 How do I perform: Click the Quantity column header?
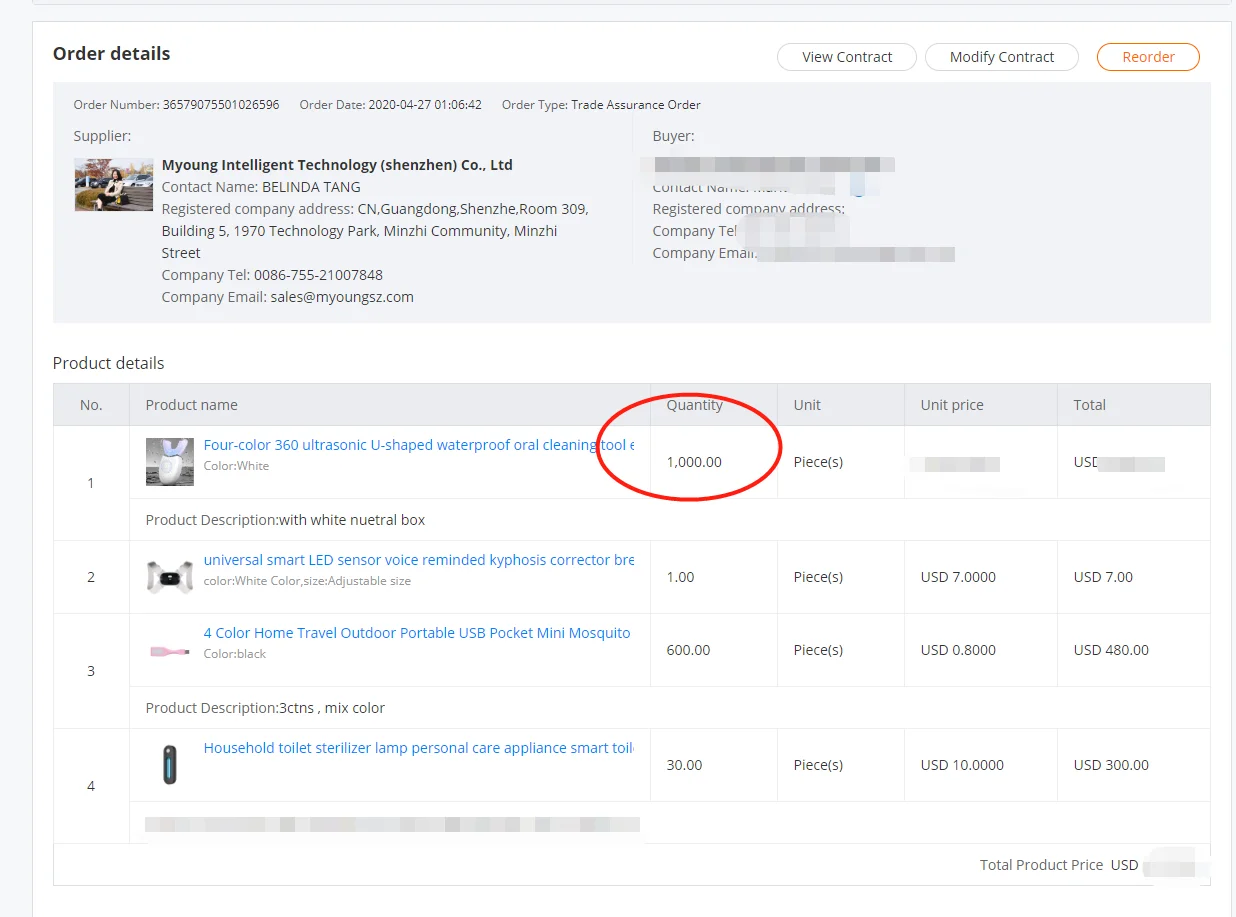click(694, 405)
